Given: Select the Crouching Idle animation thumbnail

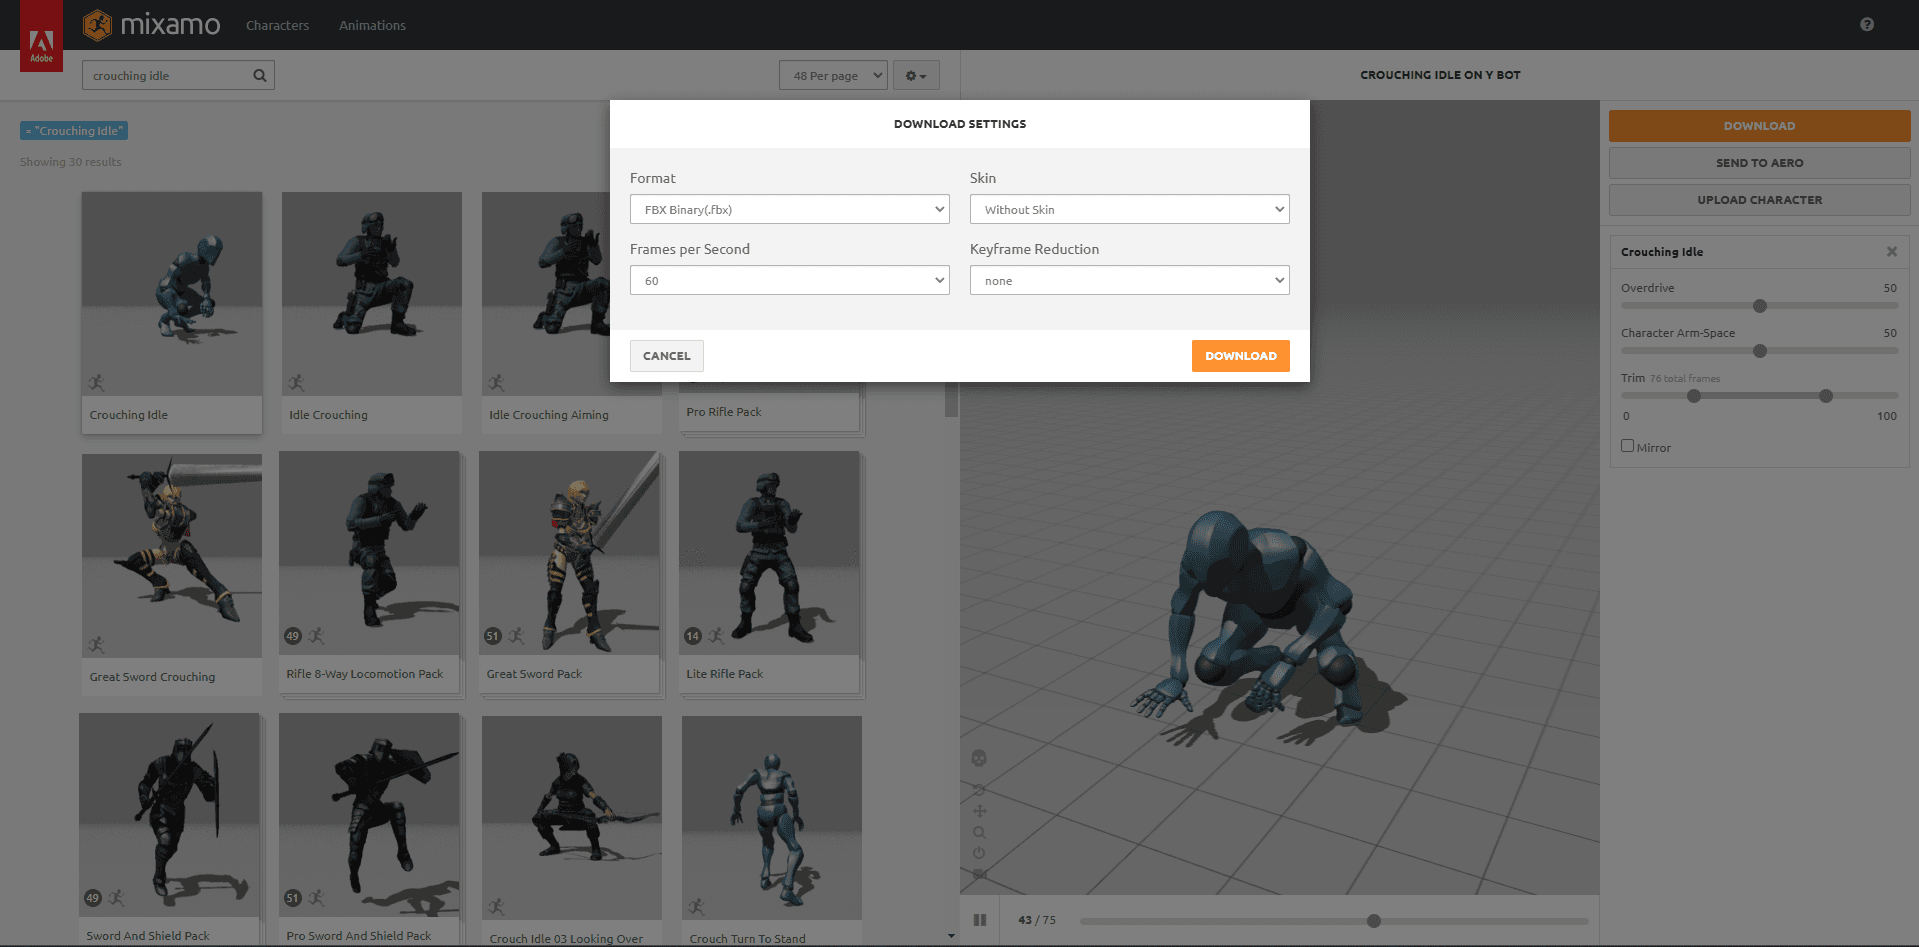Looking at the screenshot, I should click(x=172, y=294).
